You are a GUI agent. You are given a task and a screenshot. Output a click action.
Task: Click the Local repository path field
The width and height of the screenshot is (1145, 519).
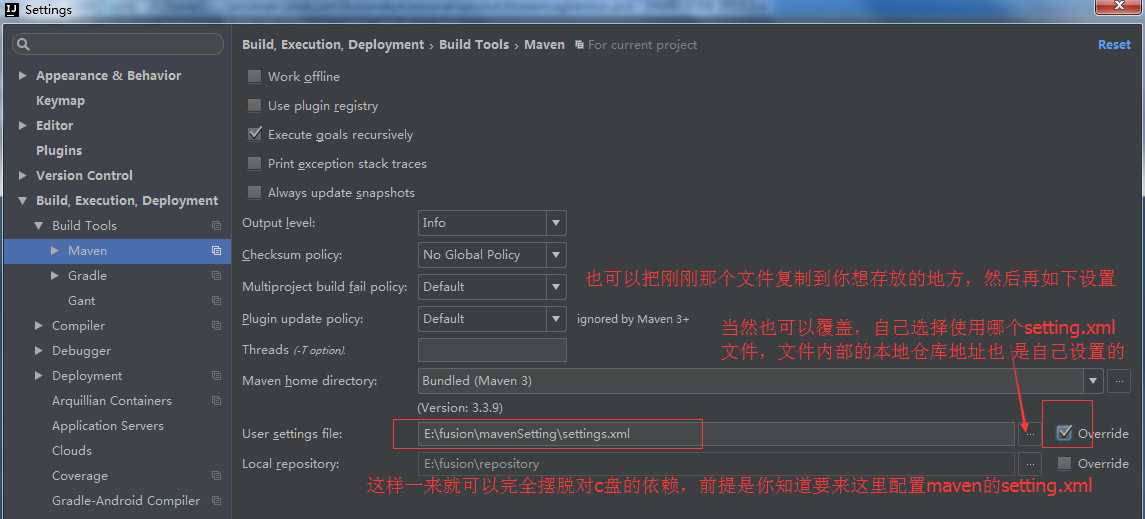pos(716,464)
